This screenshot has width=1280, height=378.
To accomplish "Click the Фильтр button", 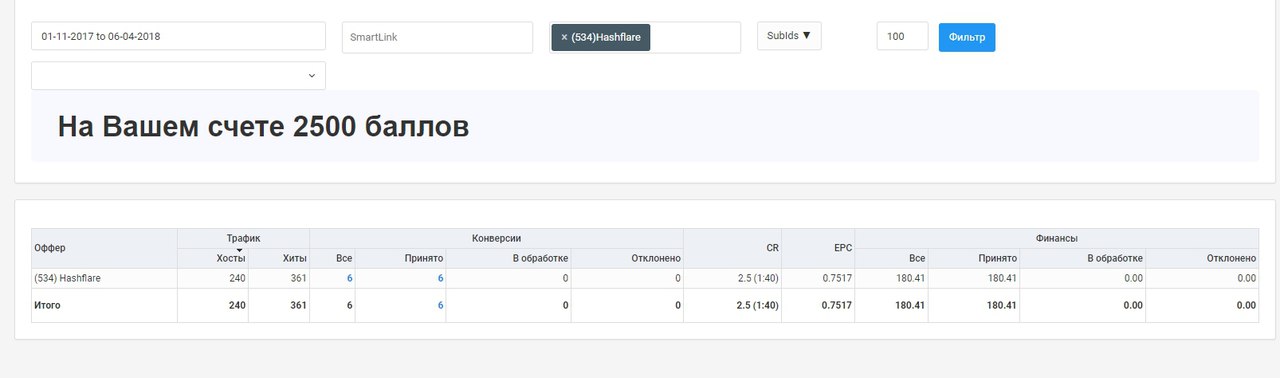I will [x=966, y=37].
